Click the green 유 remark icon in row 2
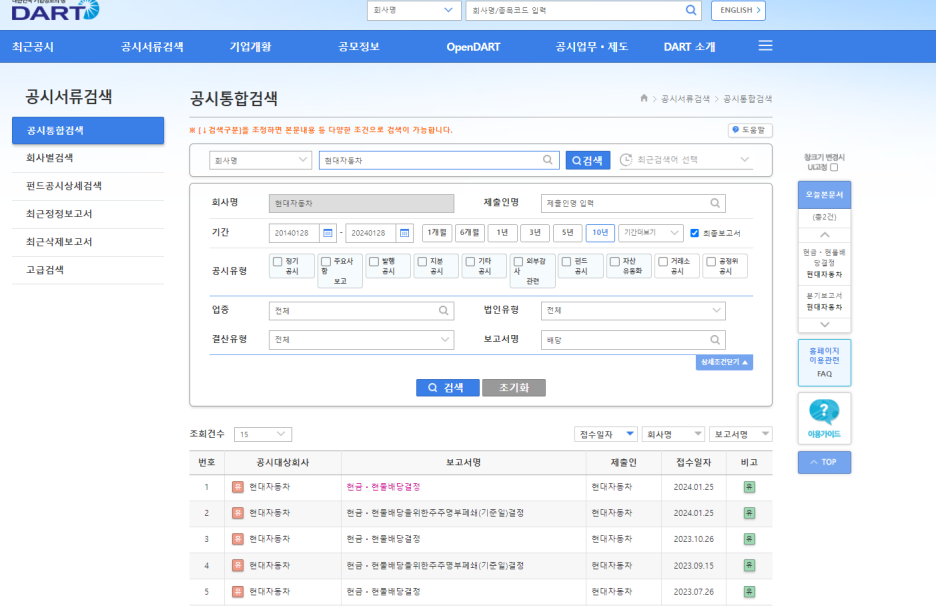 pyautogui.click(x=749, y=513)
